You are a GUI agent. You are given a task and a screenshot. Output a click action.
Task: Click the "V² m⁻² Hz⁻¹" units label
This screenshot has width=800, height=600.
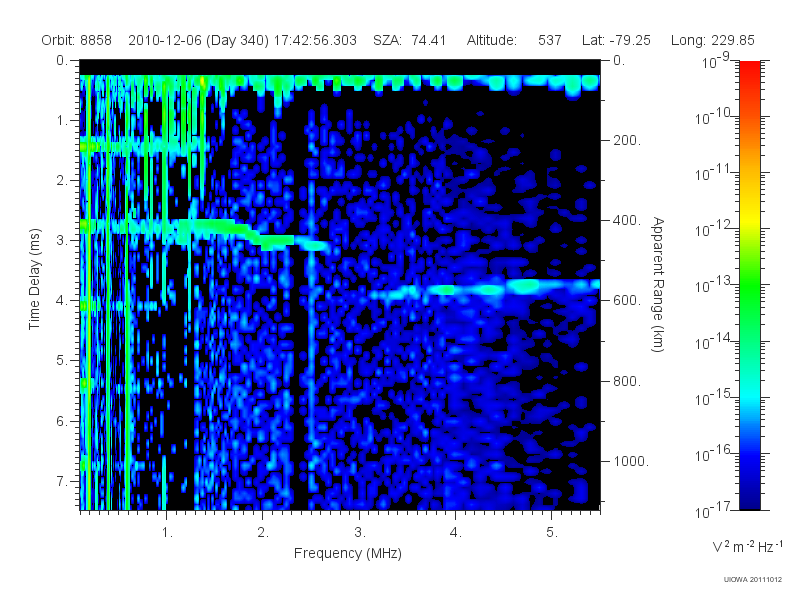[747, 546]
